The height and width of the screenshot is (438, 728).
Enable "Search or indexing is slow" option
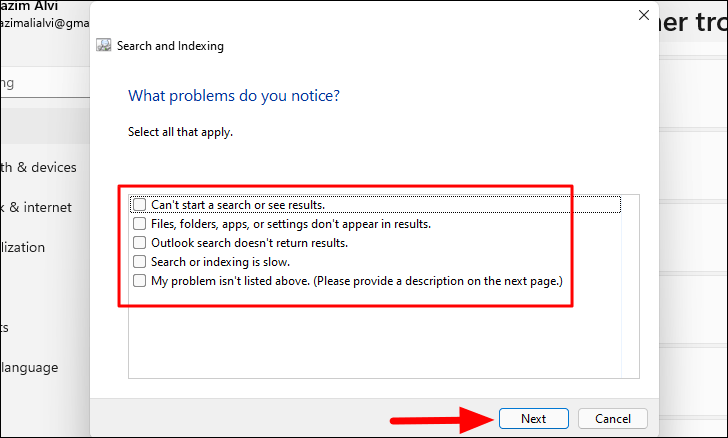point(139,262)
